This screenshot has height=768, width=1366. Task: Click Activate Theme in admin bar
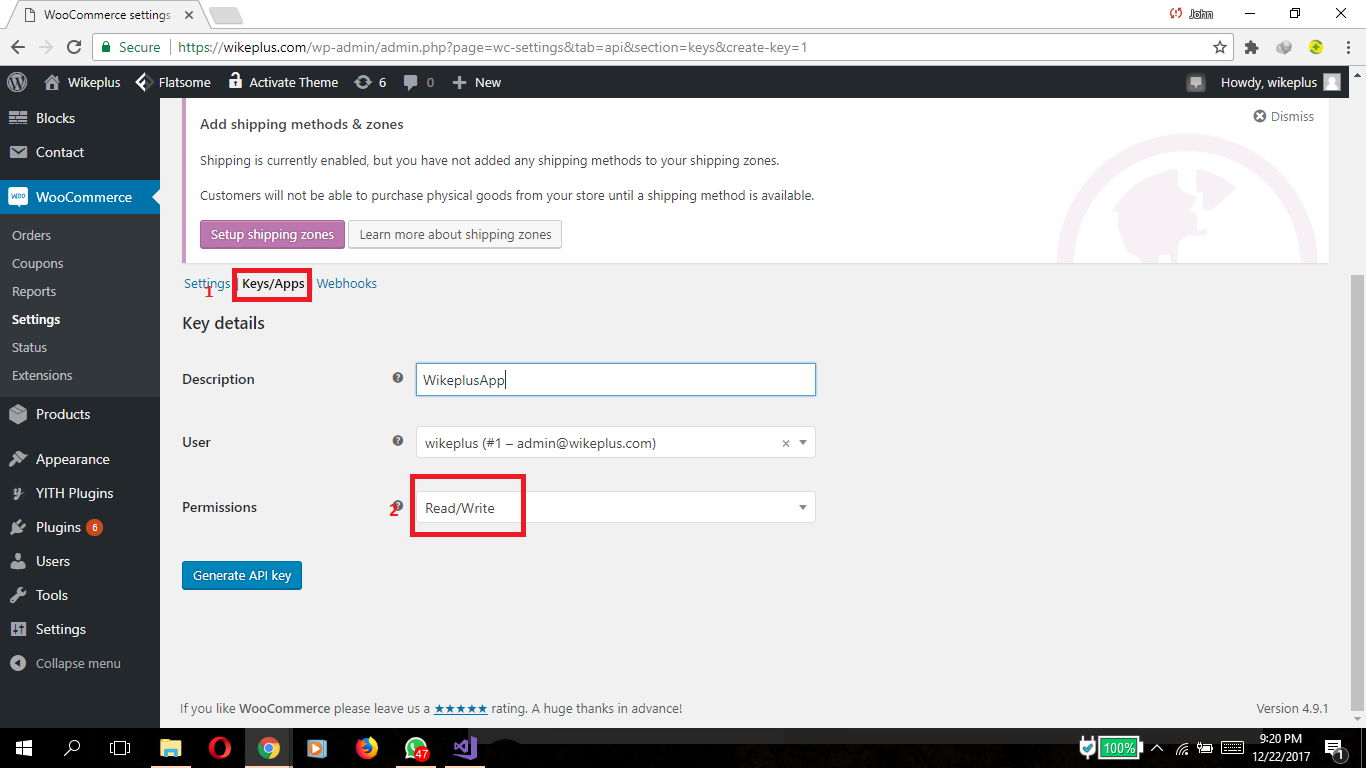[x=283, y=82]
